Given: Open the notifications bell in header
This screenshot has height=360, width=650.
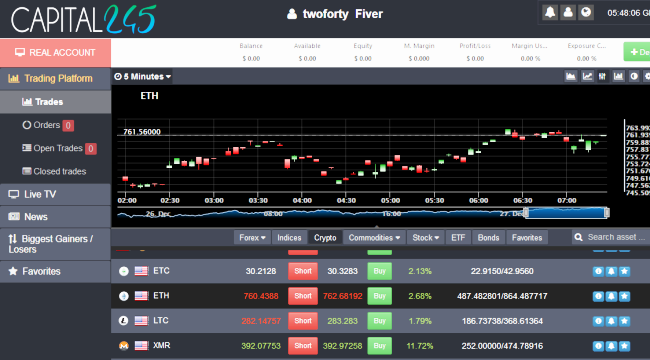Looking at the screenshot, I should point(550,12).
